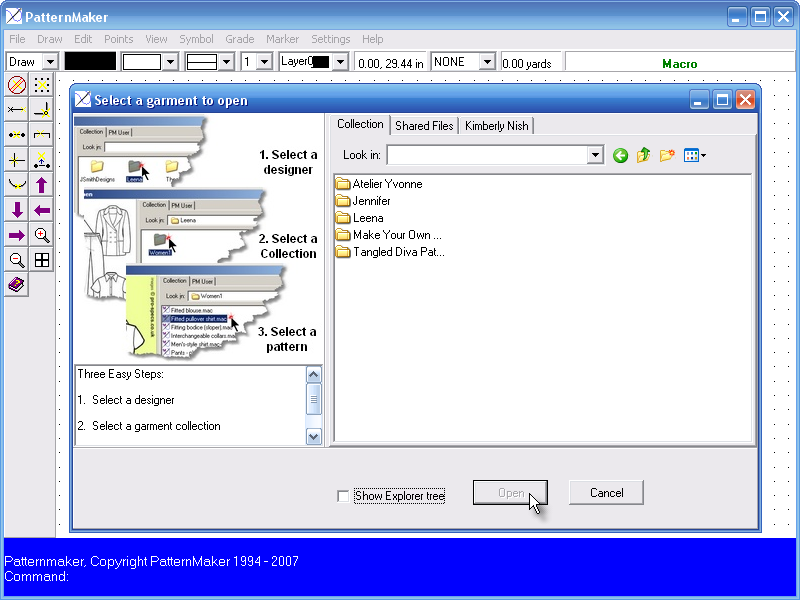Click the up one level folder icon

pyautogui.click(x=643, y=156)
